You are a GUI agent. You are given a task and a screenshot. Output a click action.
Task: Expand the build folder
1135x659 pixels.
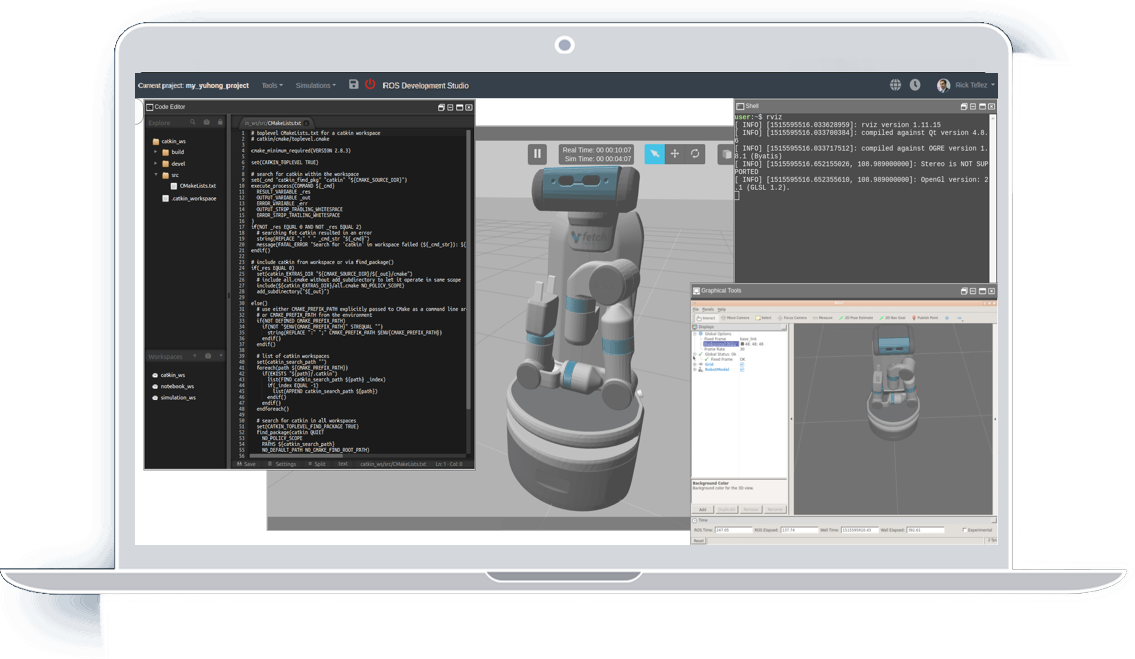pos(156,152)
